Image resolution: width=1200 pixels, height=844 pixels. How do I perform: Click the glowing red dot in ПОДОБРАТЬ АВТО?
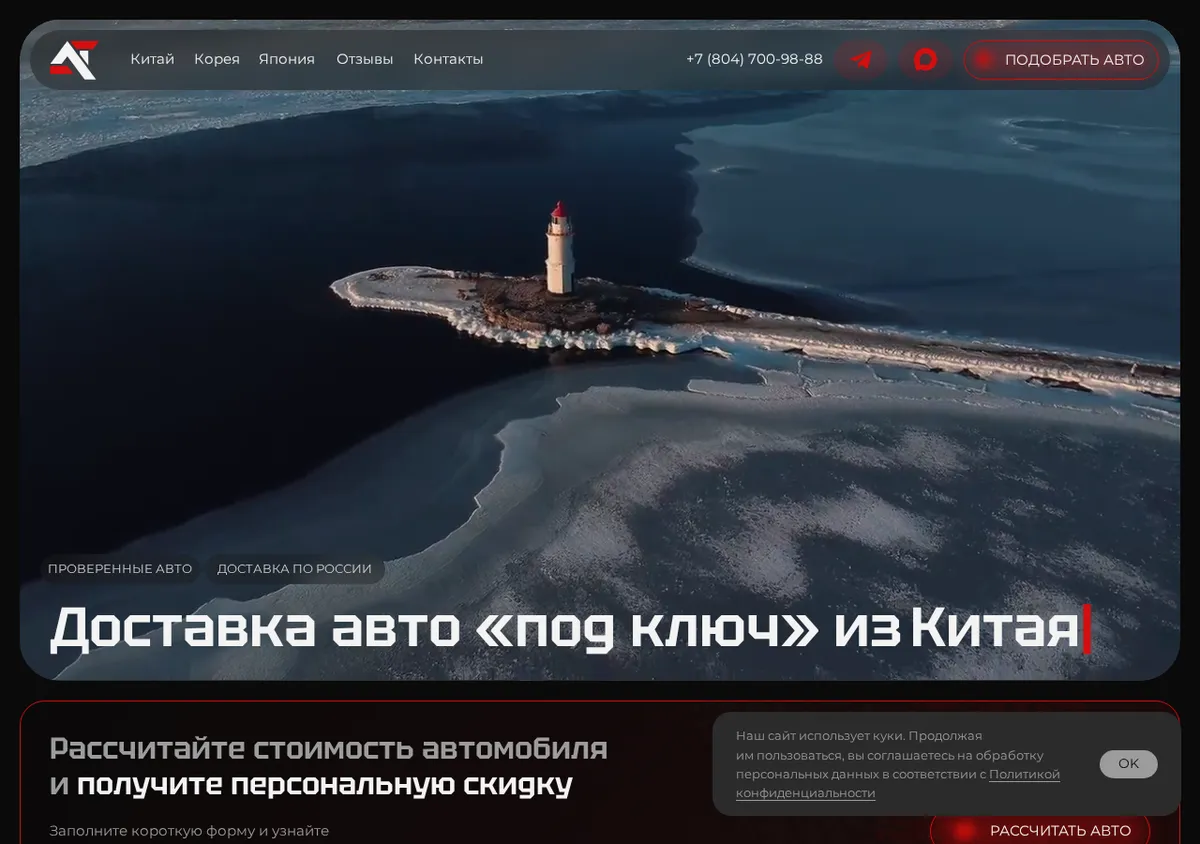click(x=983, y=60)
